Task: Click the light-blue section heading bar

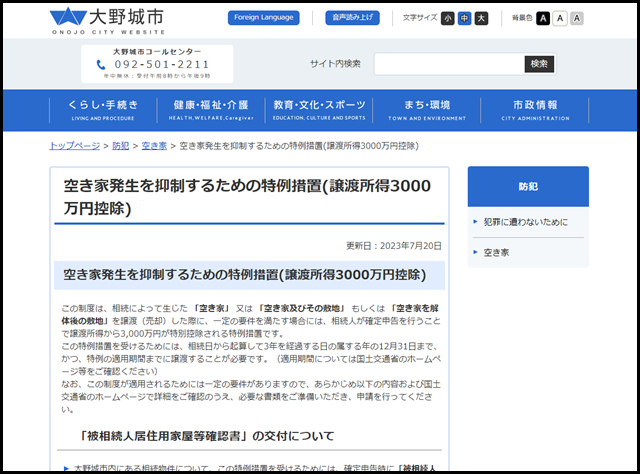Action: coord(249,275)
